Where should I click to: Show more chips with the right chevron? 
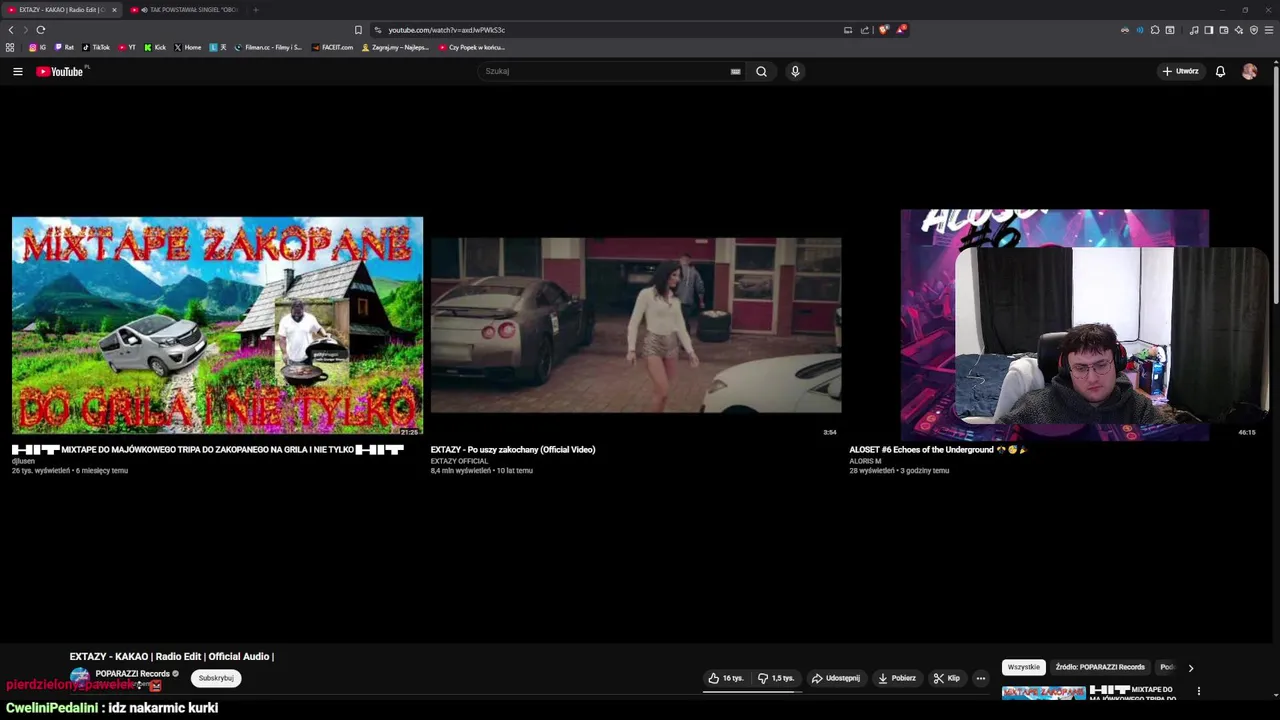point(1190,667)
